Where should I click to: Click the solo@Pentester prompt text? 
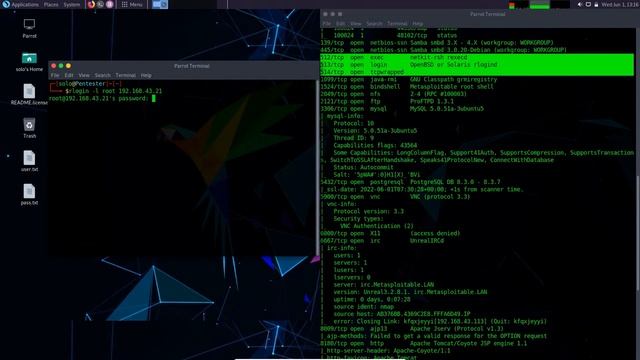[x=82, y=84]
